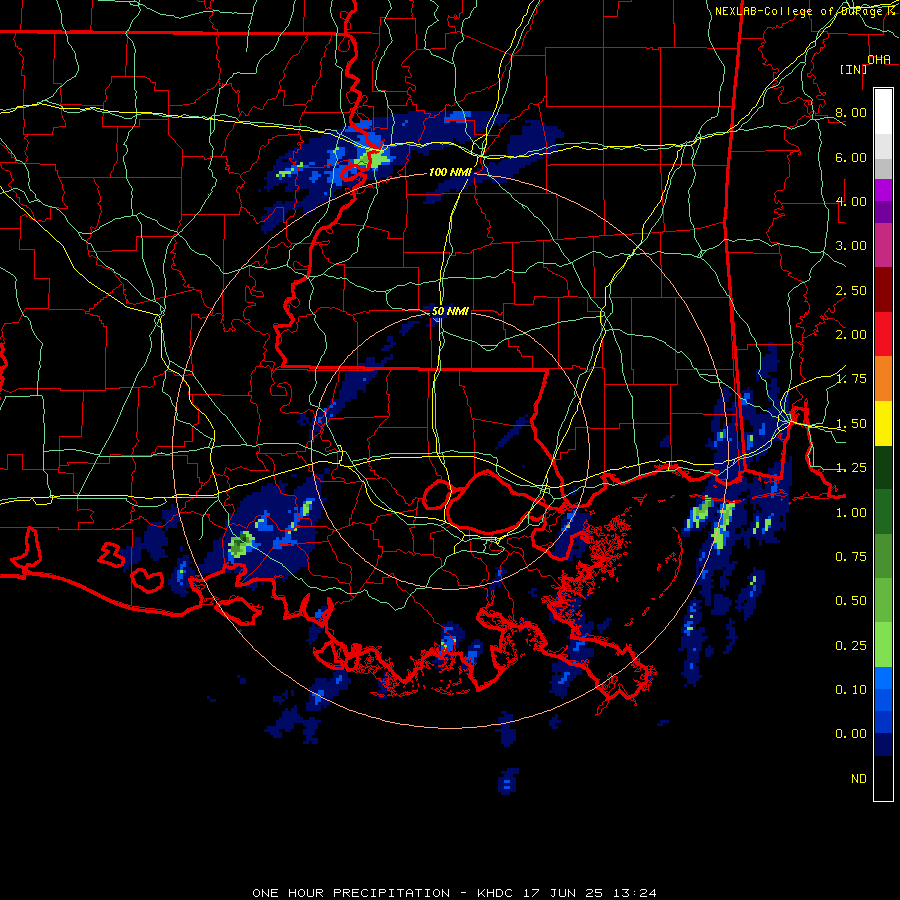900x900 pixels.
Task: Select the magenta swatch in the legend bar
Action: [x=883, y=190]
